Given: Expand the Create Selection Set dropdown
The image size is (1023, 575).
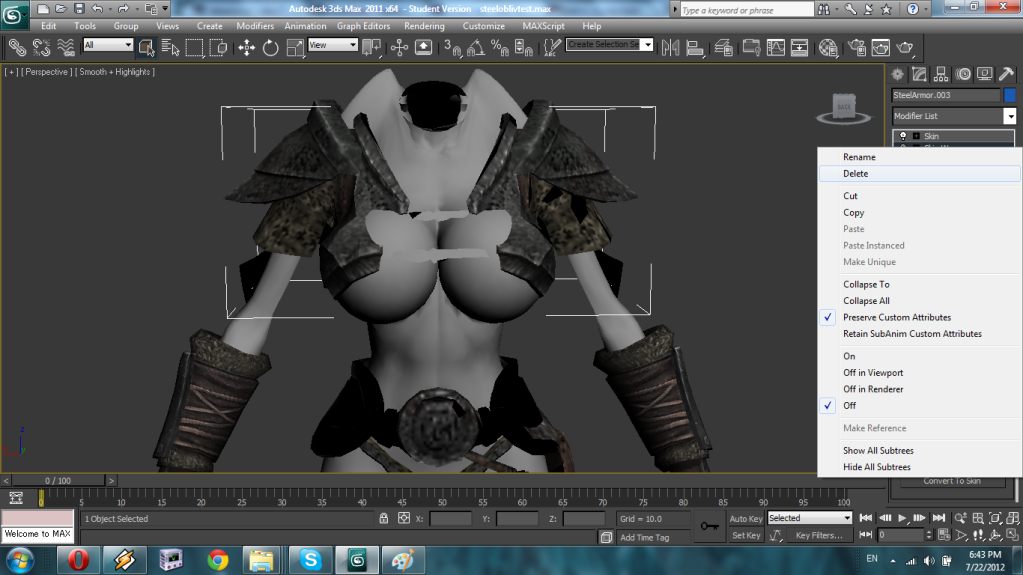Looking at the screenshot, I should 647,44.
